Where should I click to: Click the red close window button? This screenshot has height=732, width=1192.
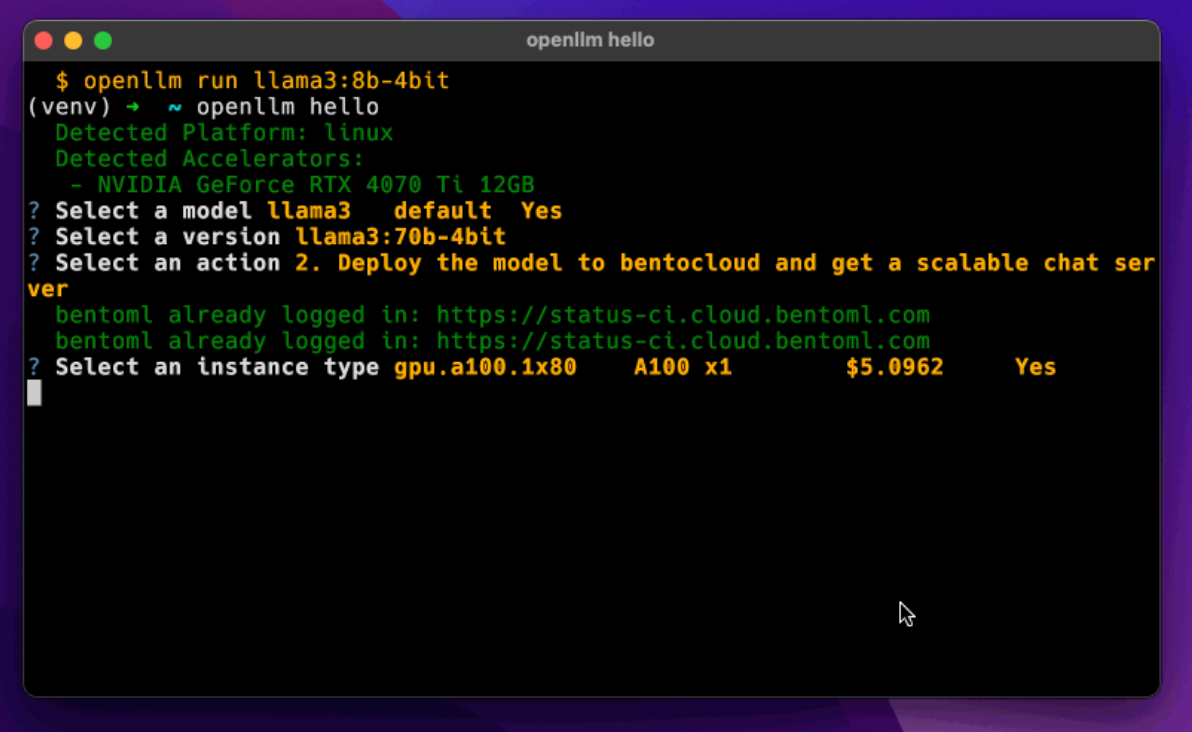(43, 41)
